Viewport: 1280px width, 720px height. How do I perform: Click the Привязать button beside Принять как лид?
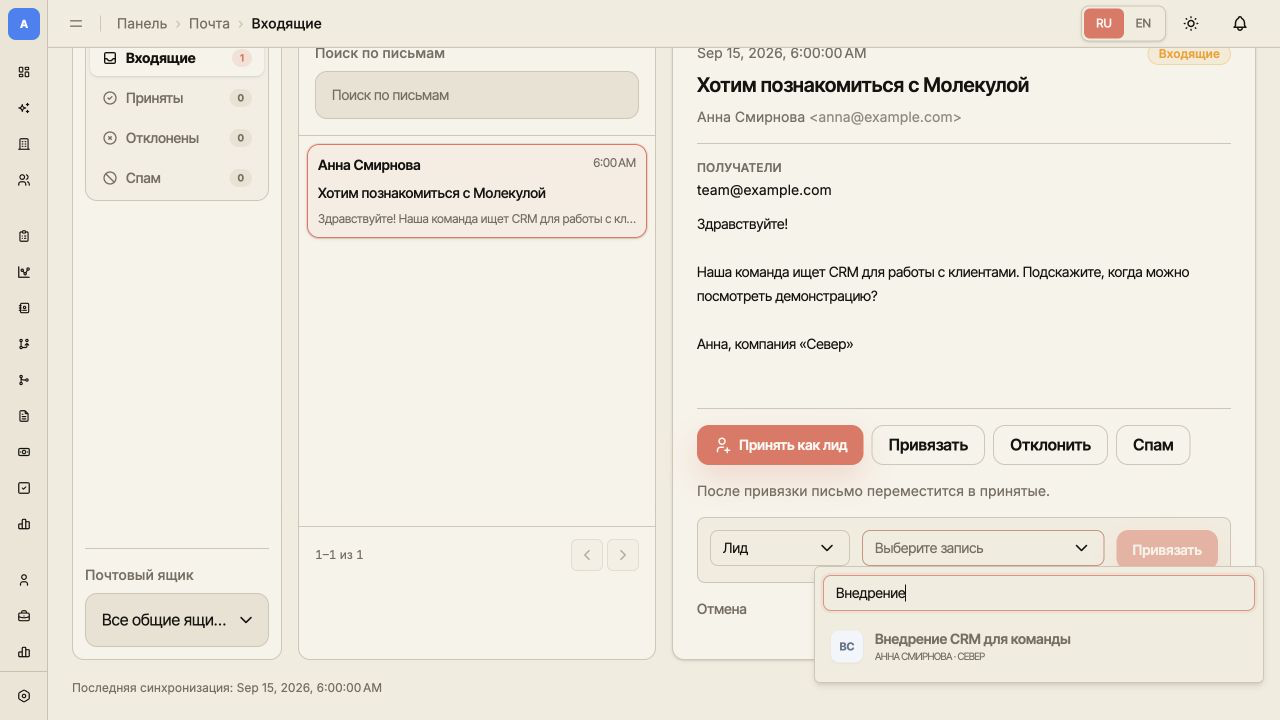928,445
